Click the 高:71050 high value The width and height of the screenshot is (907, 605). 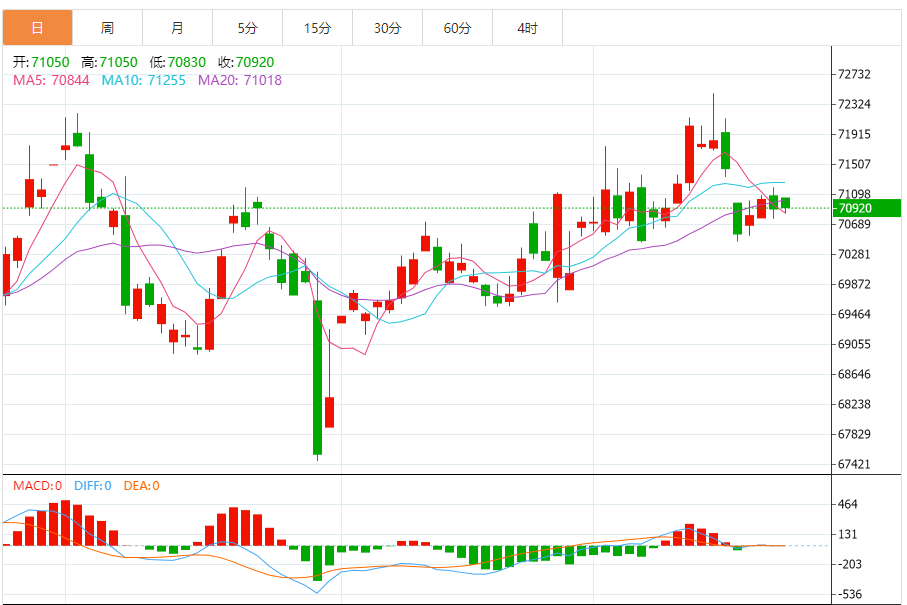(x=109, y=62)
